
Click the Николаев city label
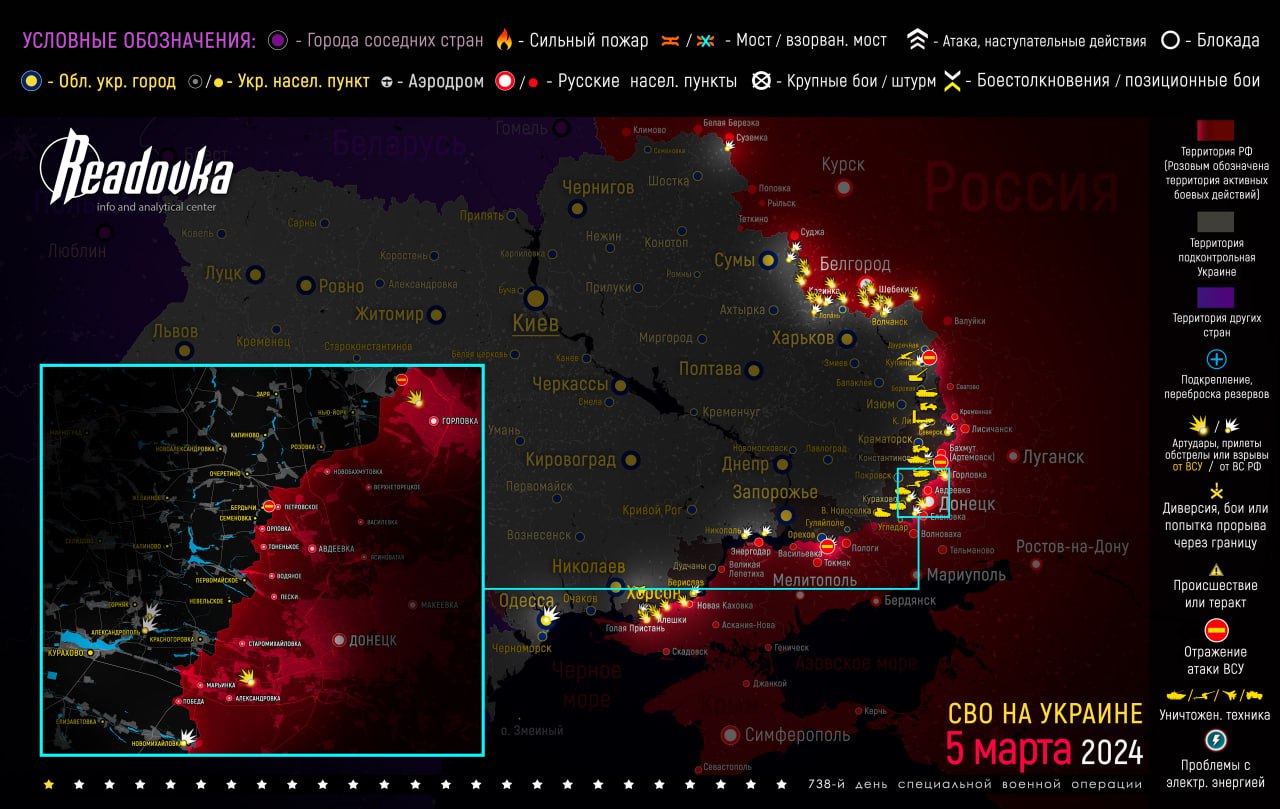(x=588, y=566)
